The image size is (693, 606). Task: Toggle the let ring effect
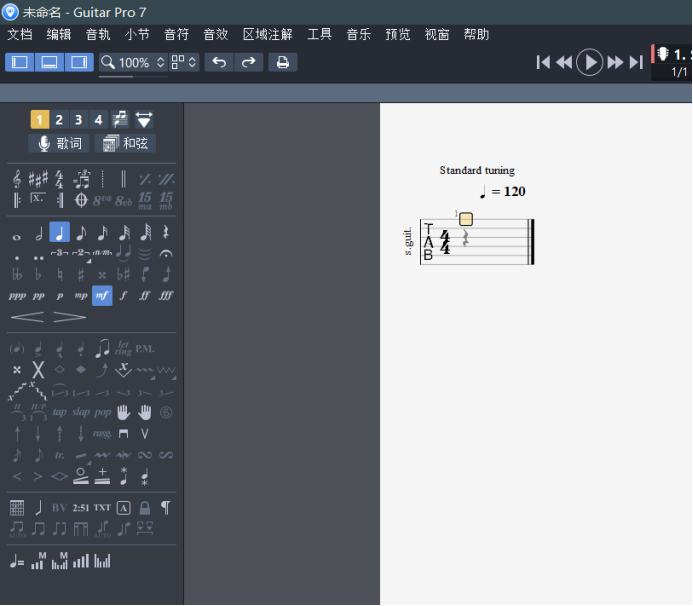123,349
